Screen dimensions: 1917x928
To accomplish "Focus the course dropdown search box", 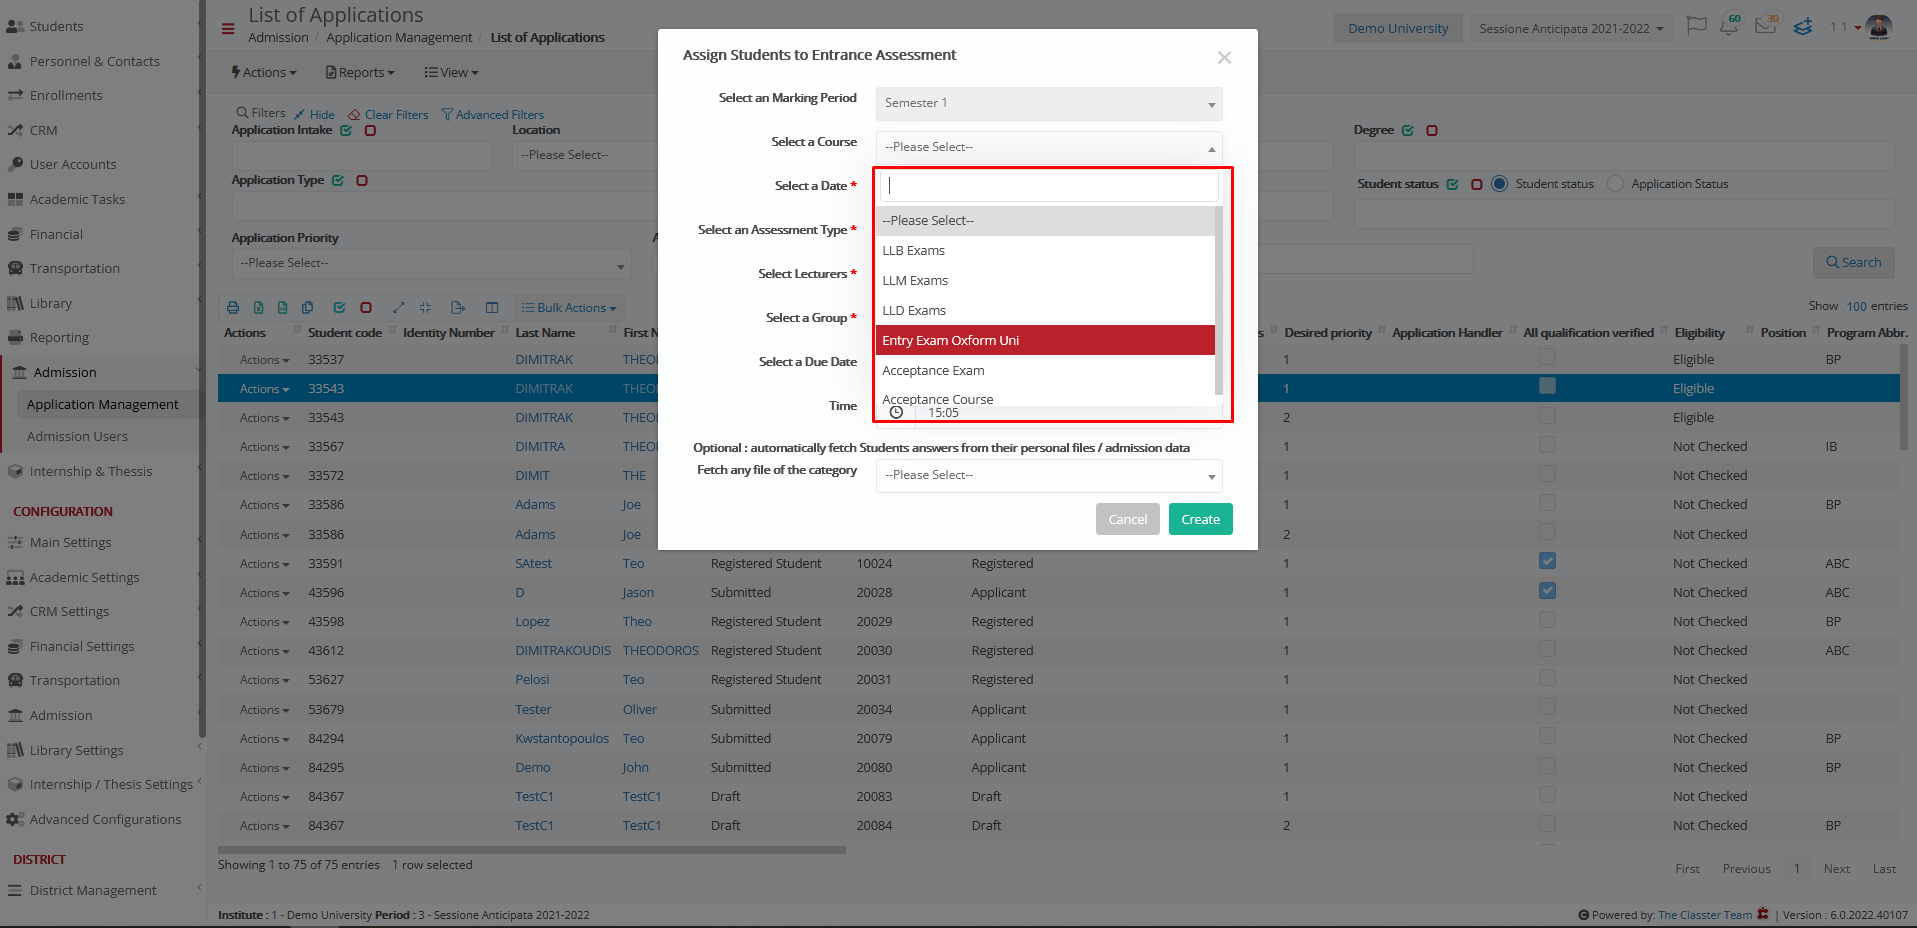I will click(1049, 185).
